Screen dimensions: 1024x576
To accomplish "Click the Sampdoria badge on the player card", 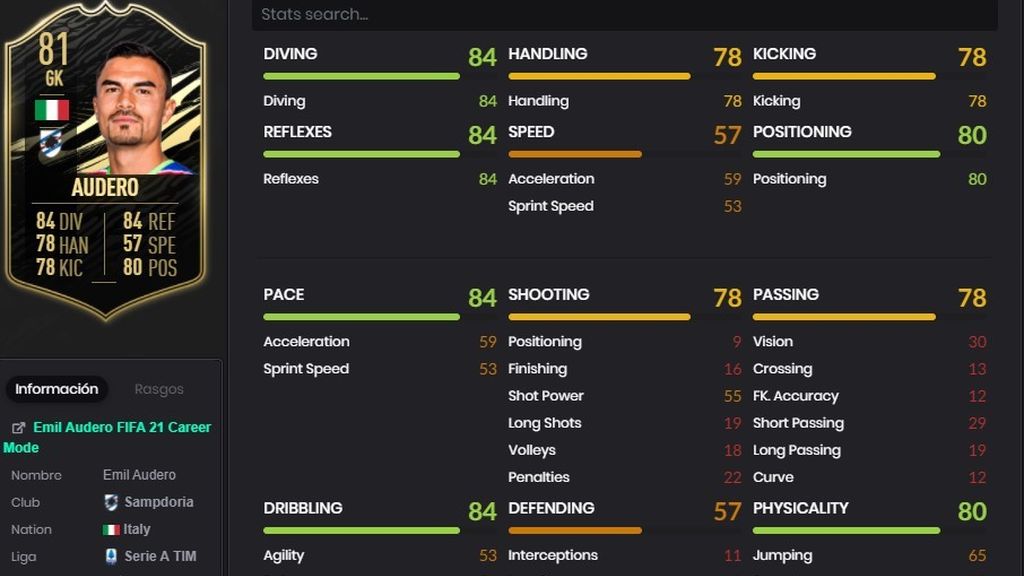I will pos(51,143).
